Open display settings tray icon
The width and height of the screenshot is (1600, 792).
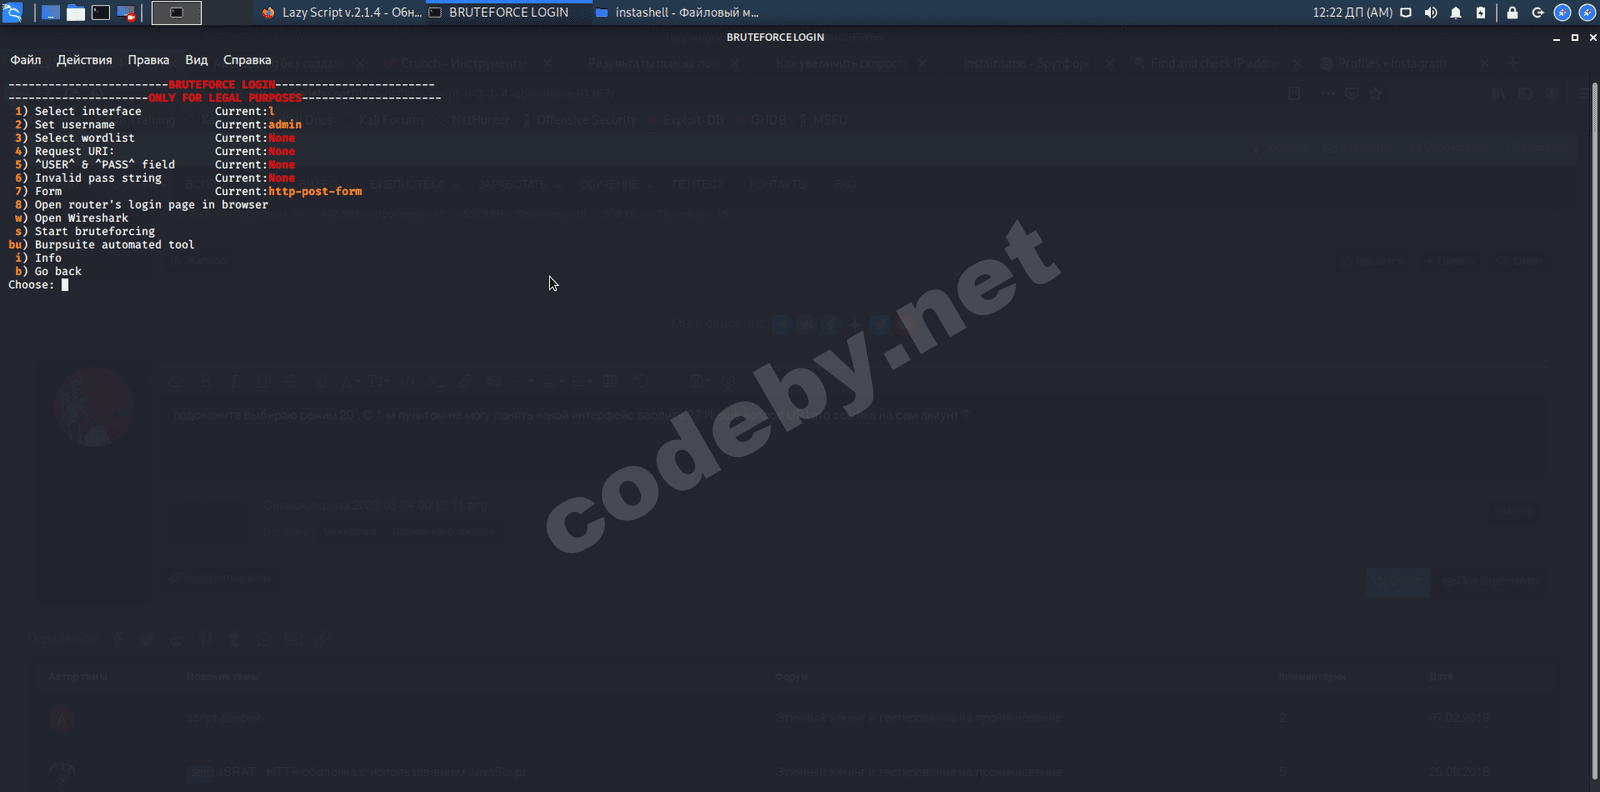tap(1406, 13)
